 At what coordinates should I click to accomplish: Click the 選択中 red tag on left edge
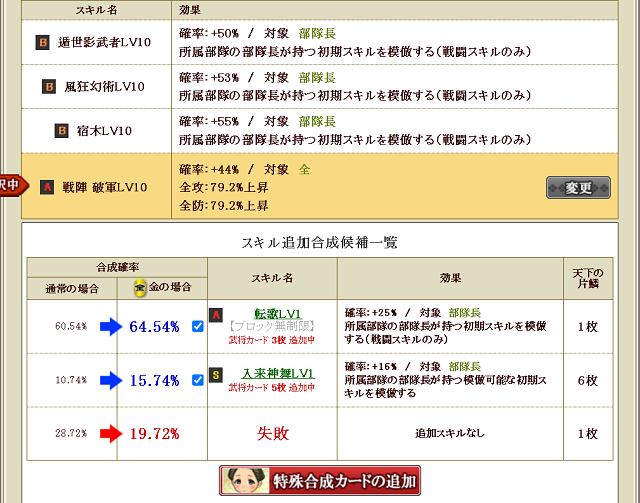(10, 186)
